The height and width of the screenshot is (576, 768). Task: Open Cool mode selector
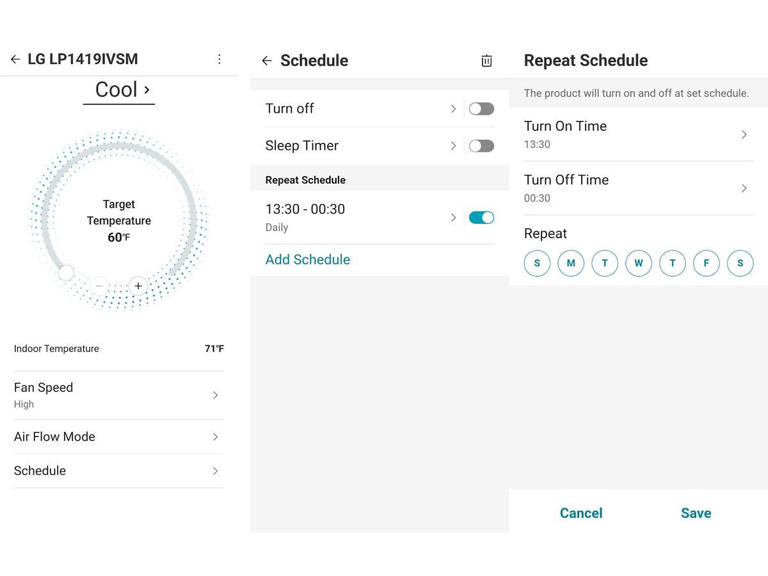[x=119, y=90]
